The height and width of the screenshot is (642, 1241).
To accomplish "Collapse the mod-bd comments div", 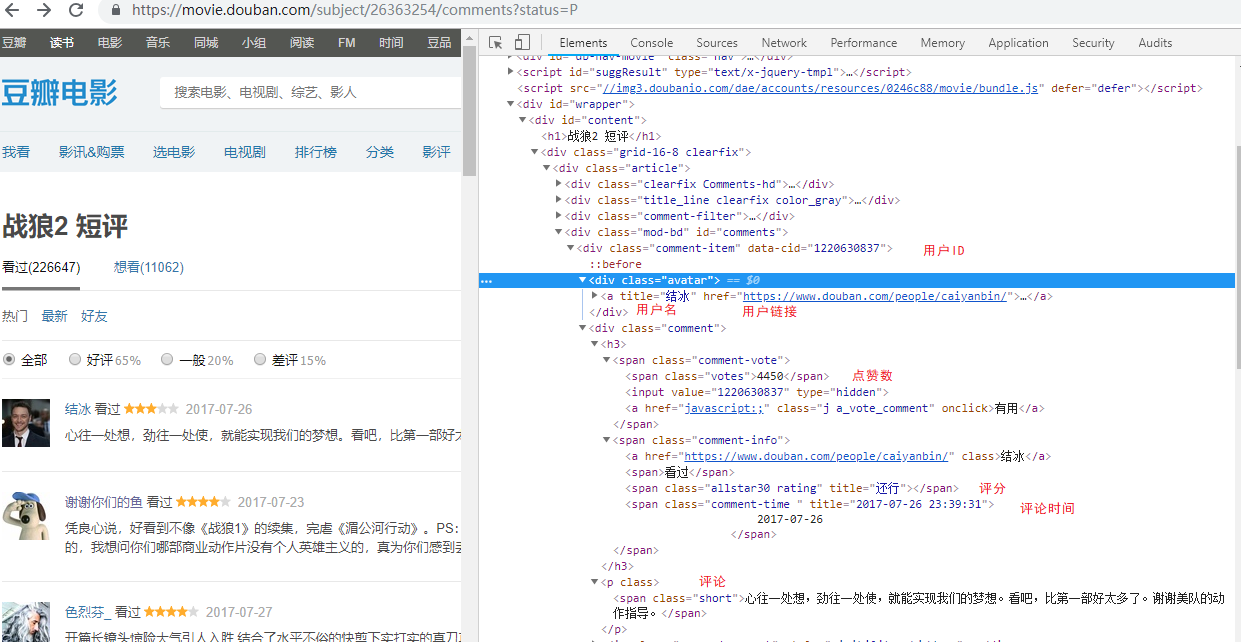I will point(559,232).
